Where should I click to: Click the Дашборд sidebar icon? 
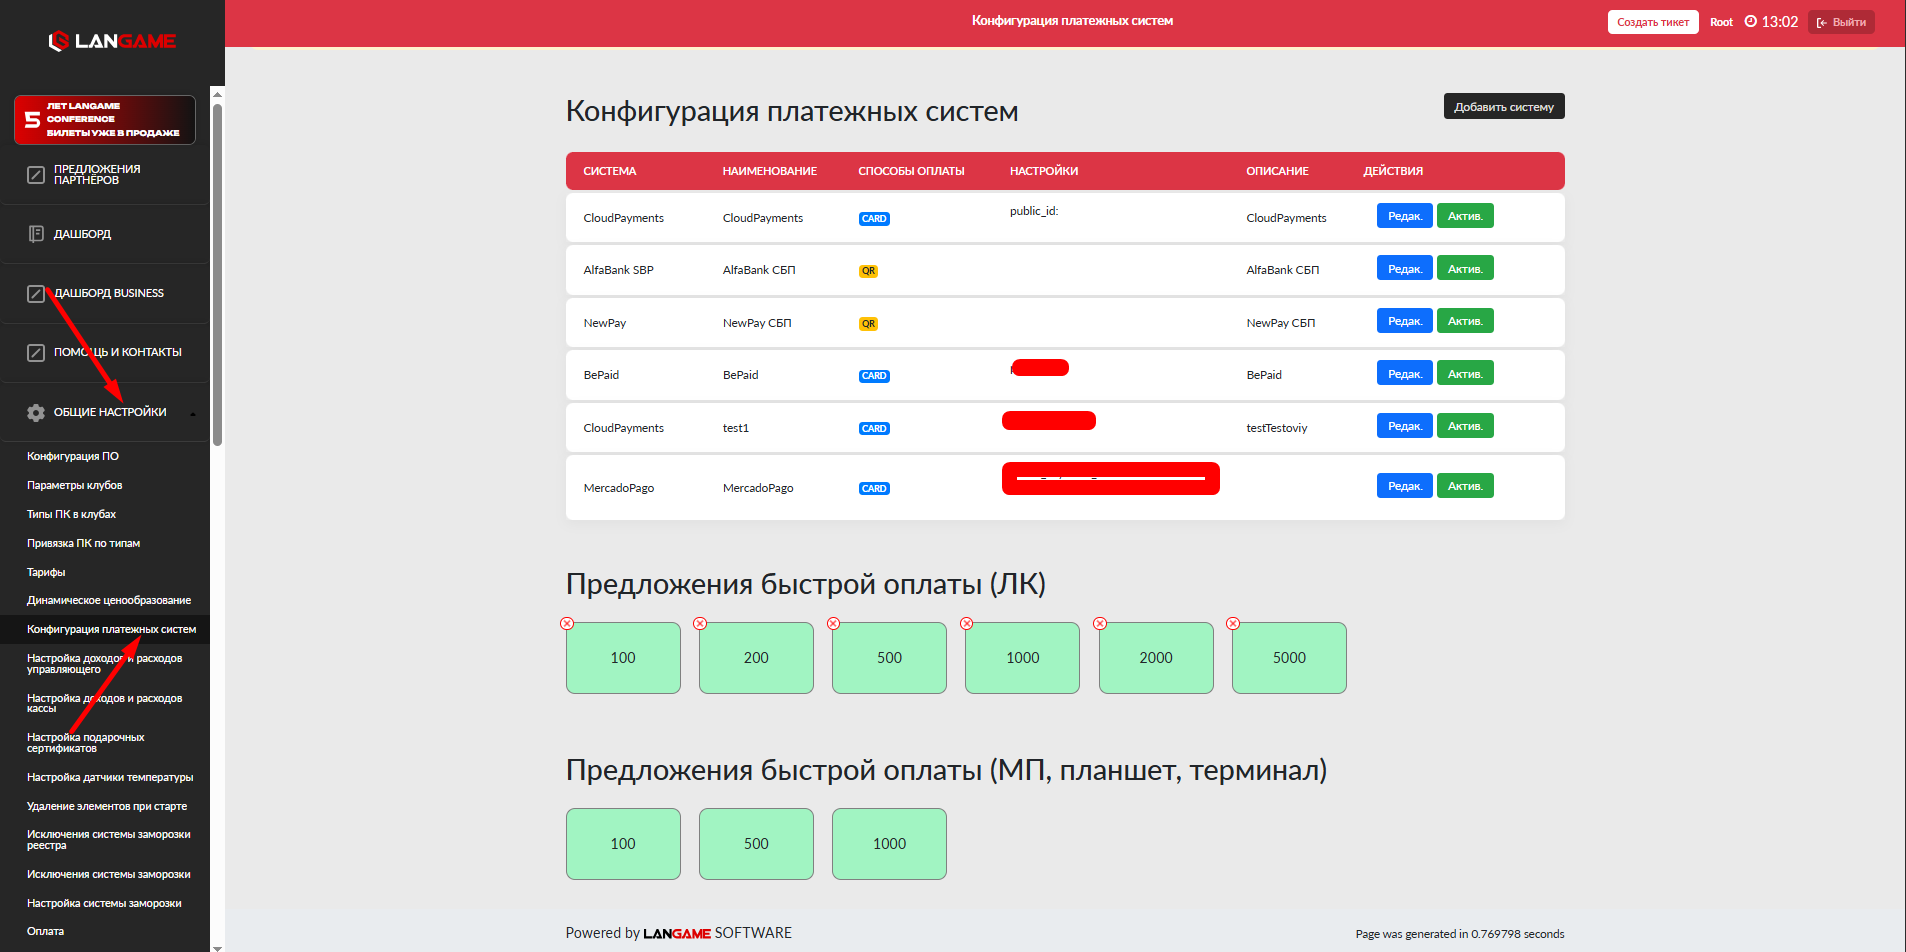(x=36, y=234)
